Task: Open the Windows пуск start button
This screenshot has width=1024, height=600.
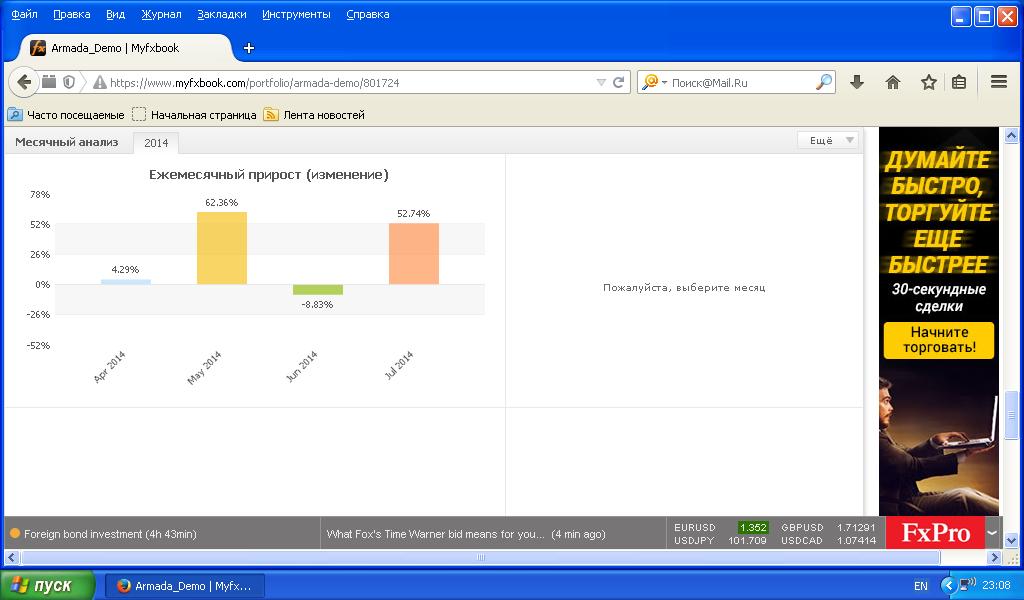Action: click(x=47, y=586)
